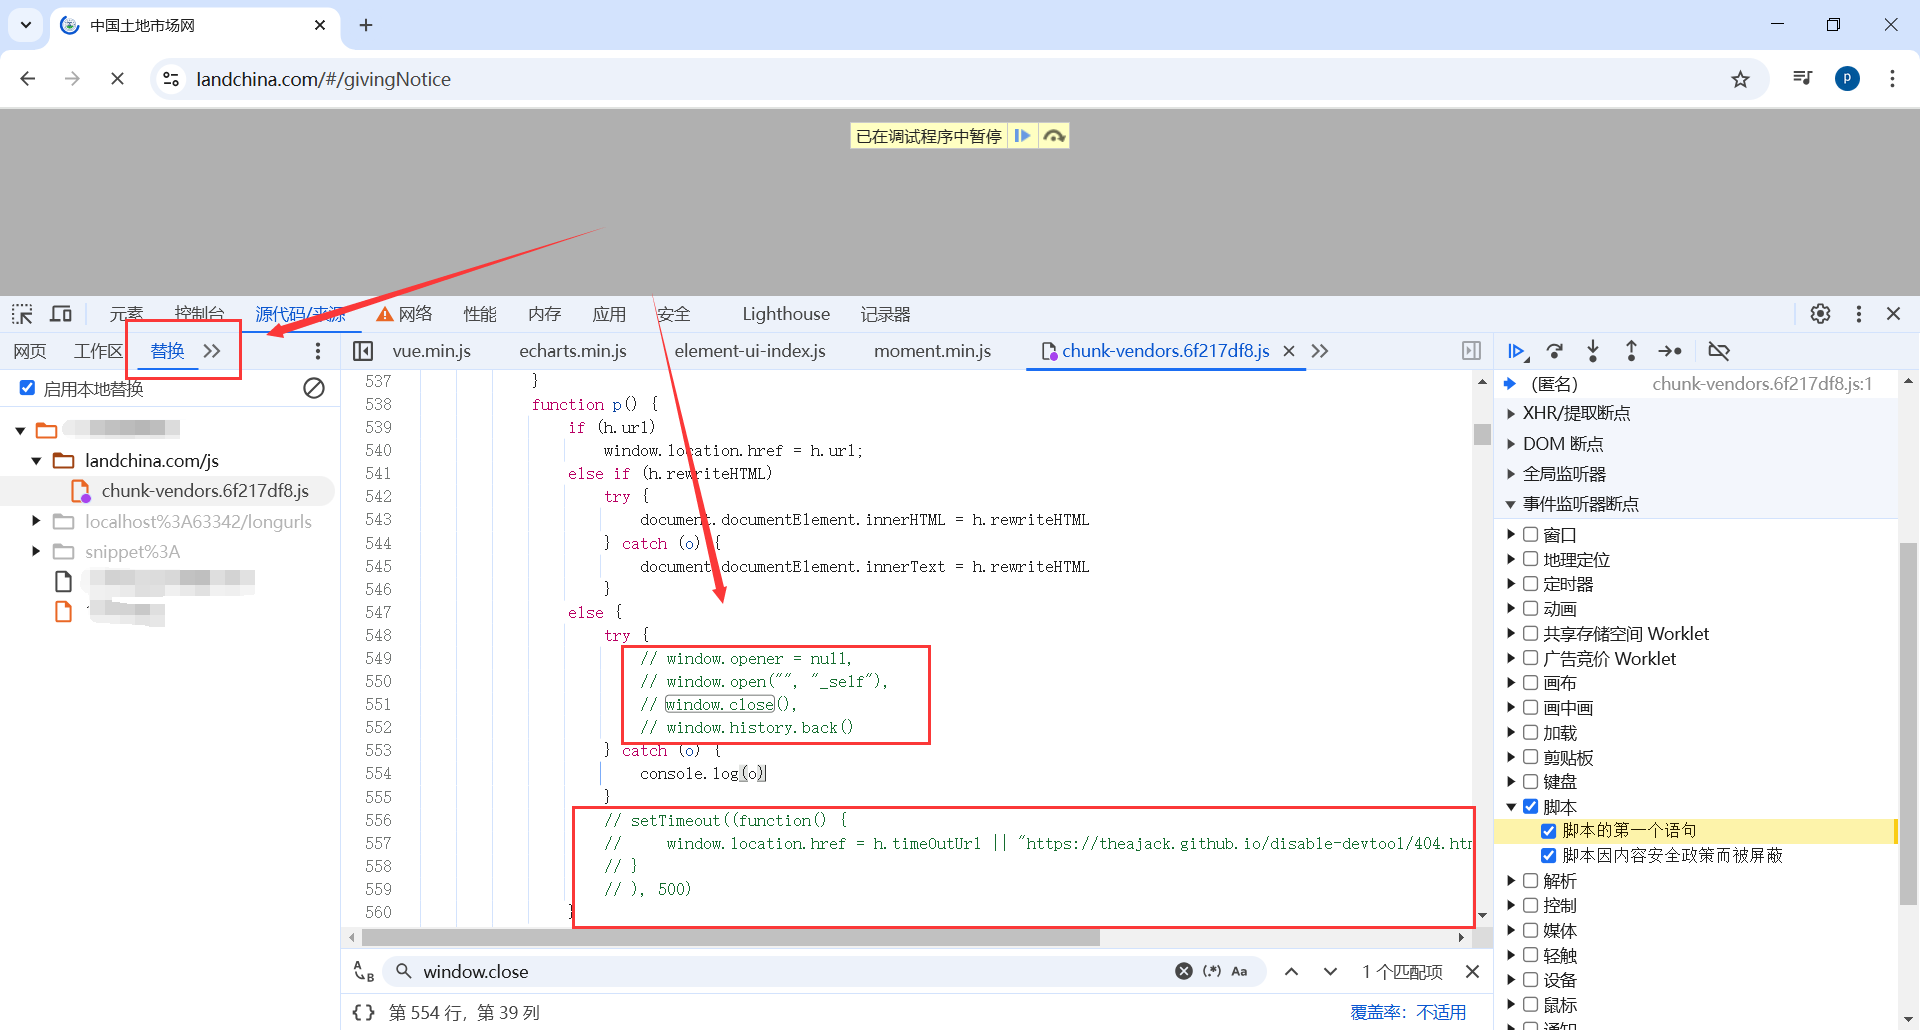This screenshot has width=1920, height=1030.
Task: Open the Lighthouse panel
Action: (x=786, y=314)
